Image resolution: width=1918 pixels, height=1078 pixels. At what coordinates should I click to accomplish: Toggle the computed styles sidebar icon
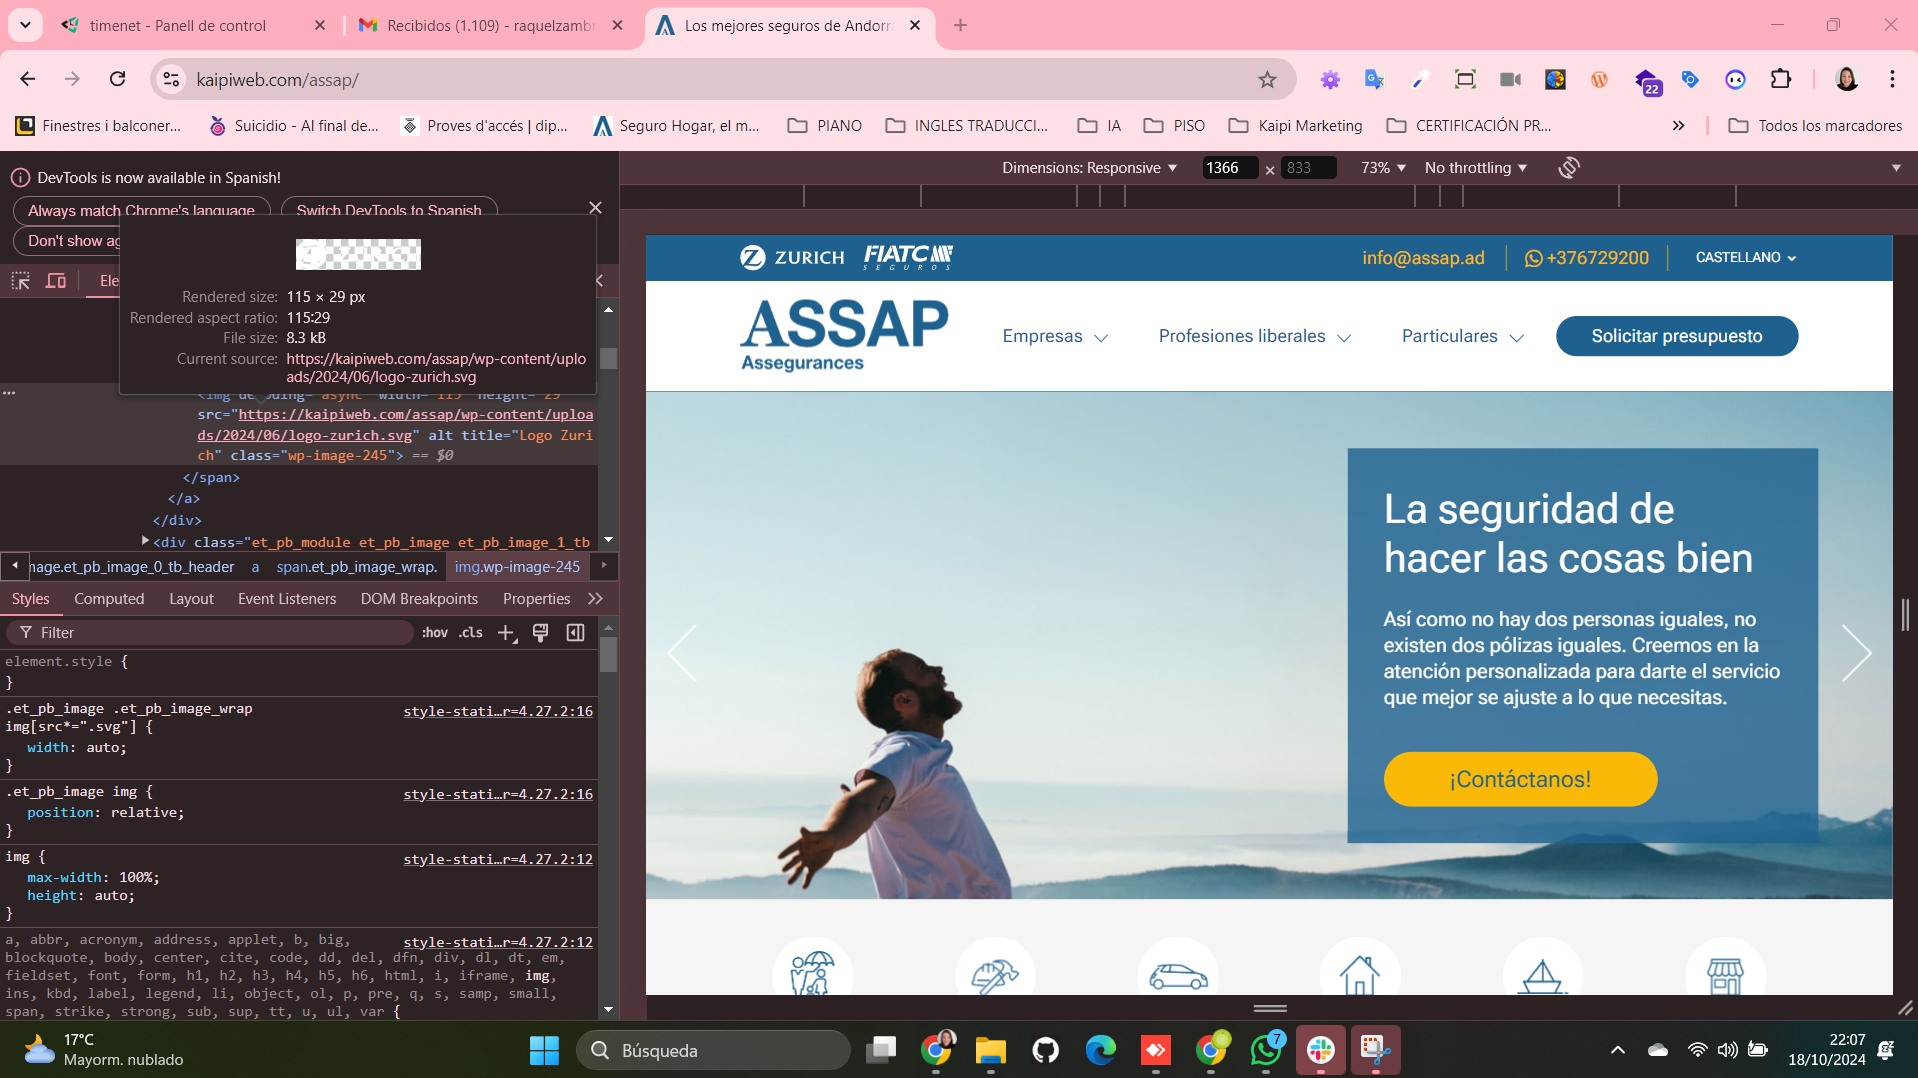[576, 633]
